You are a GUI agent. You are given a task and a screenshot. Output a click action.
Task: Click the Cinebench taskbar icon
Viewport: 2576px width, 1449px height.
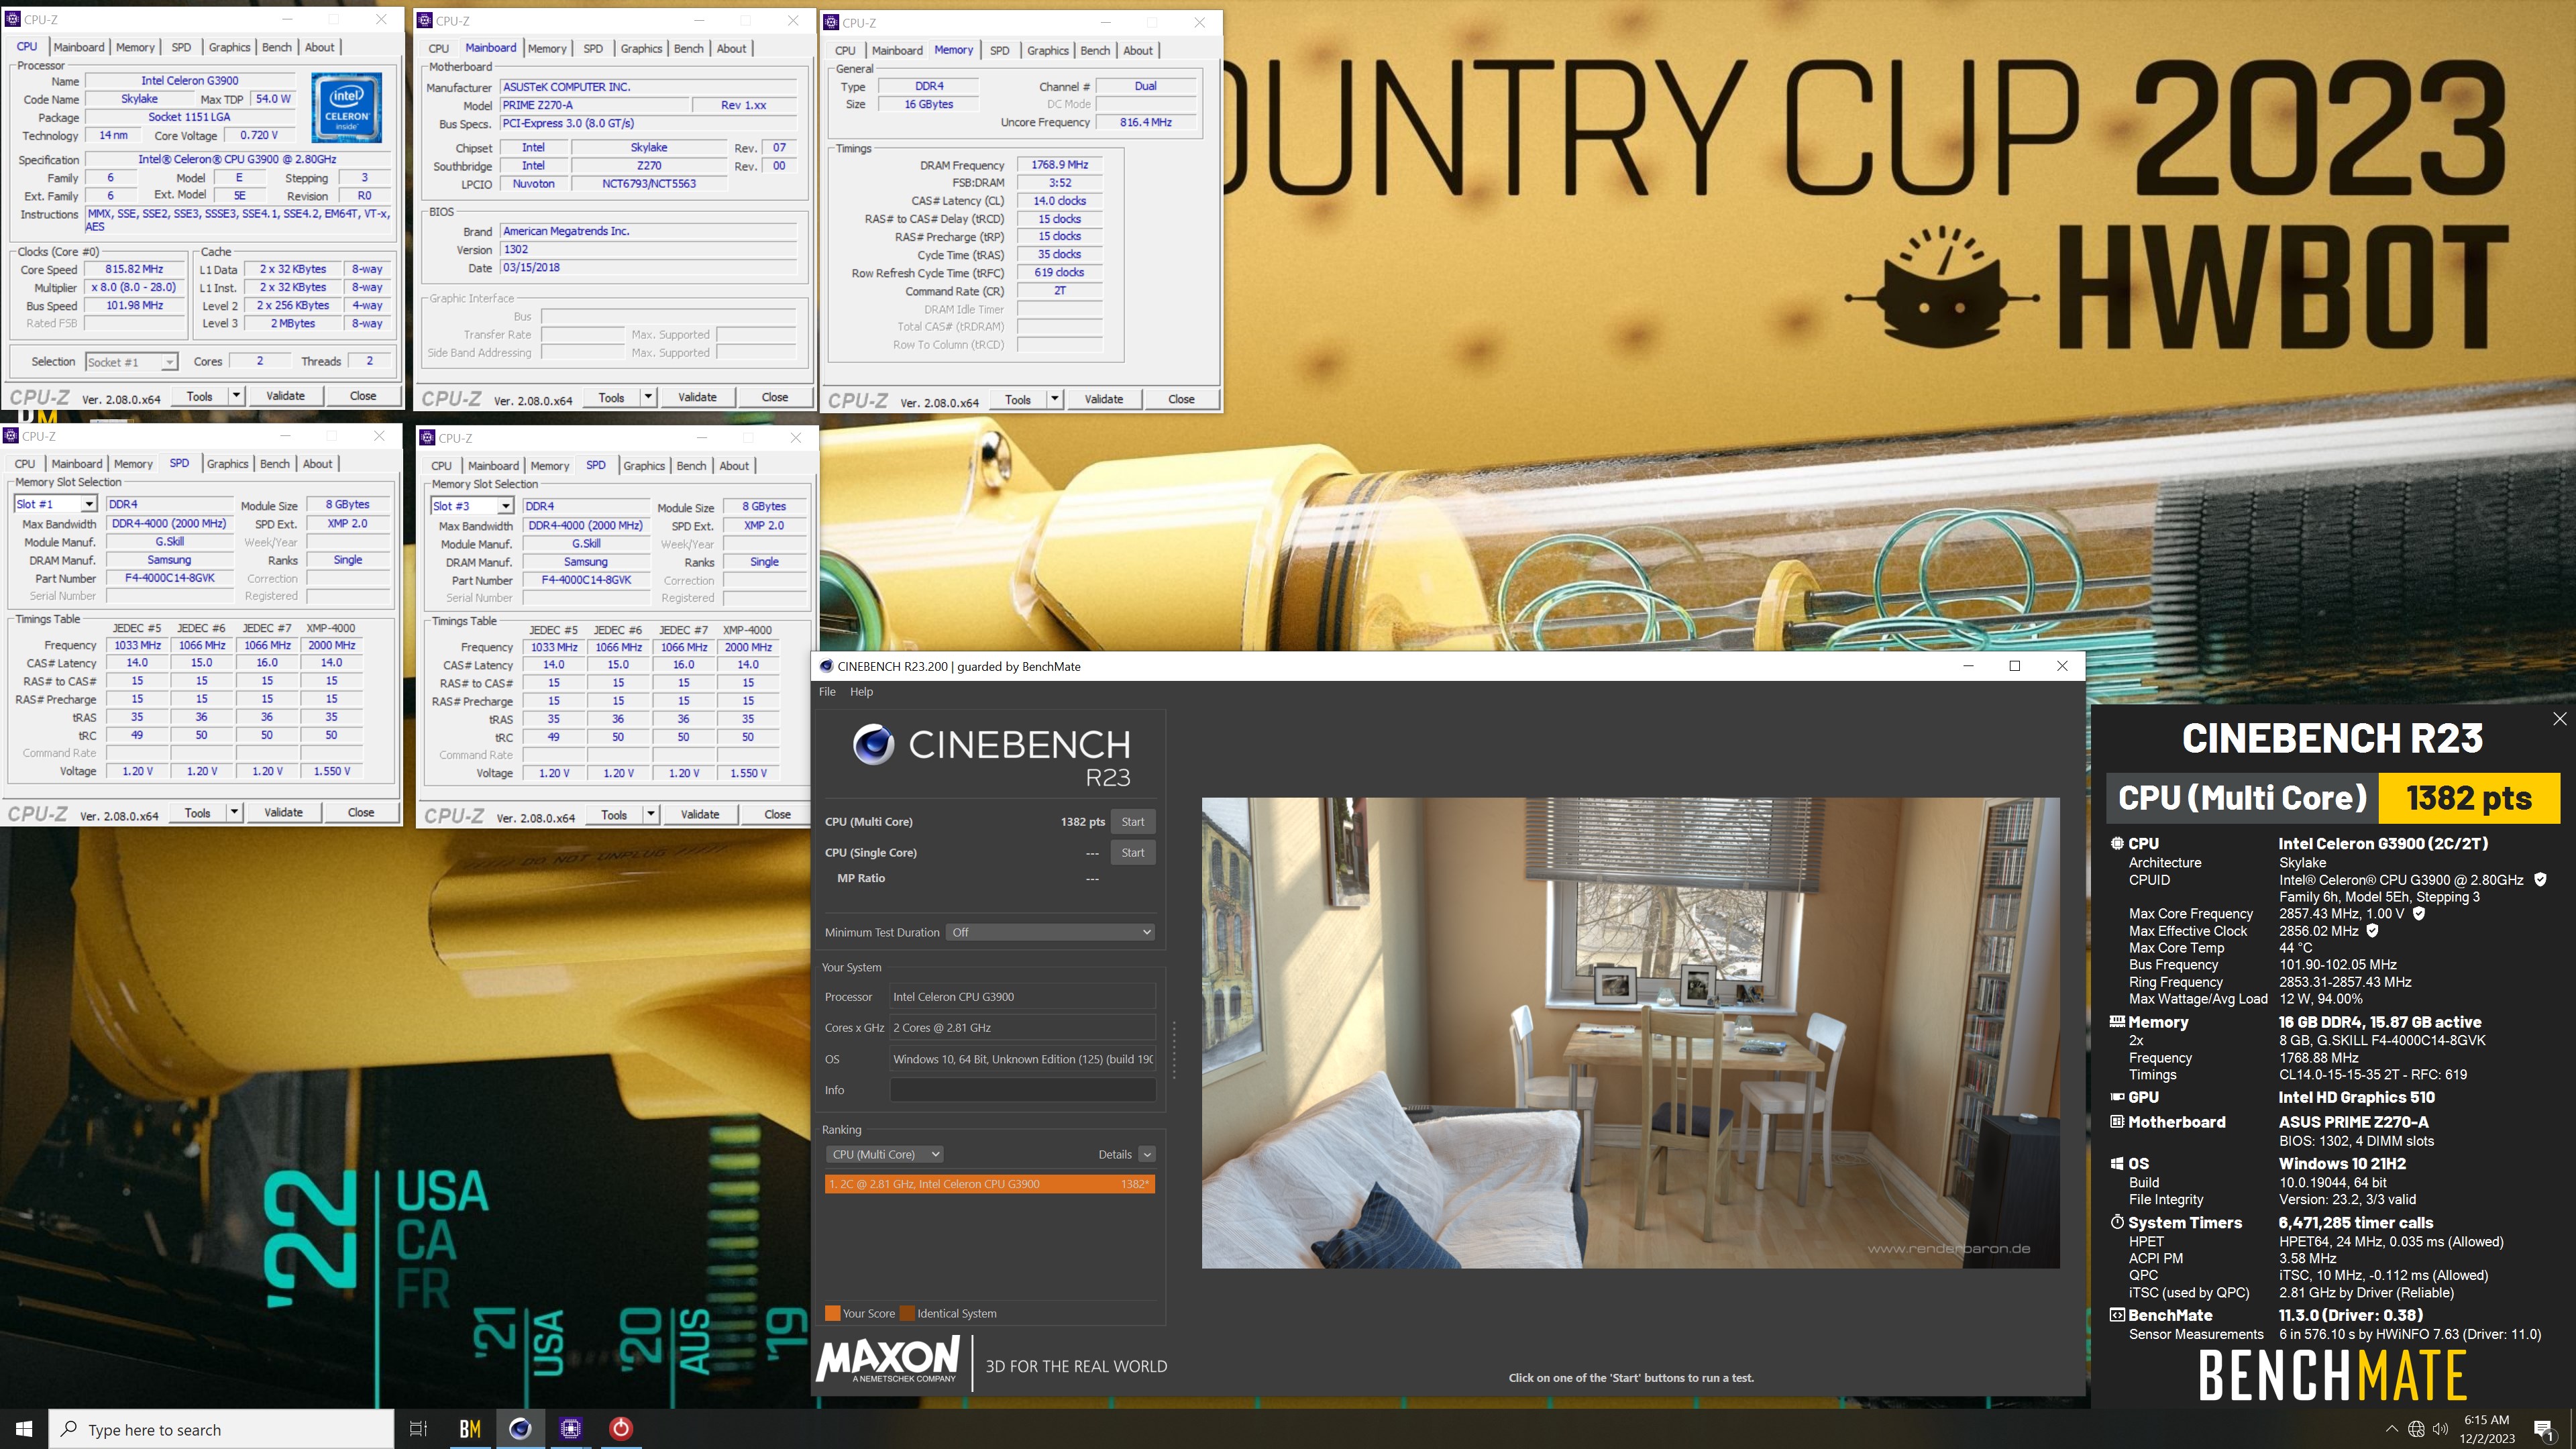coord(520,1429)
